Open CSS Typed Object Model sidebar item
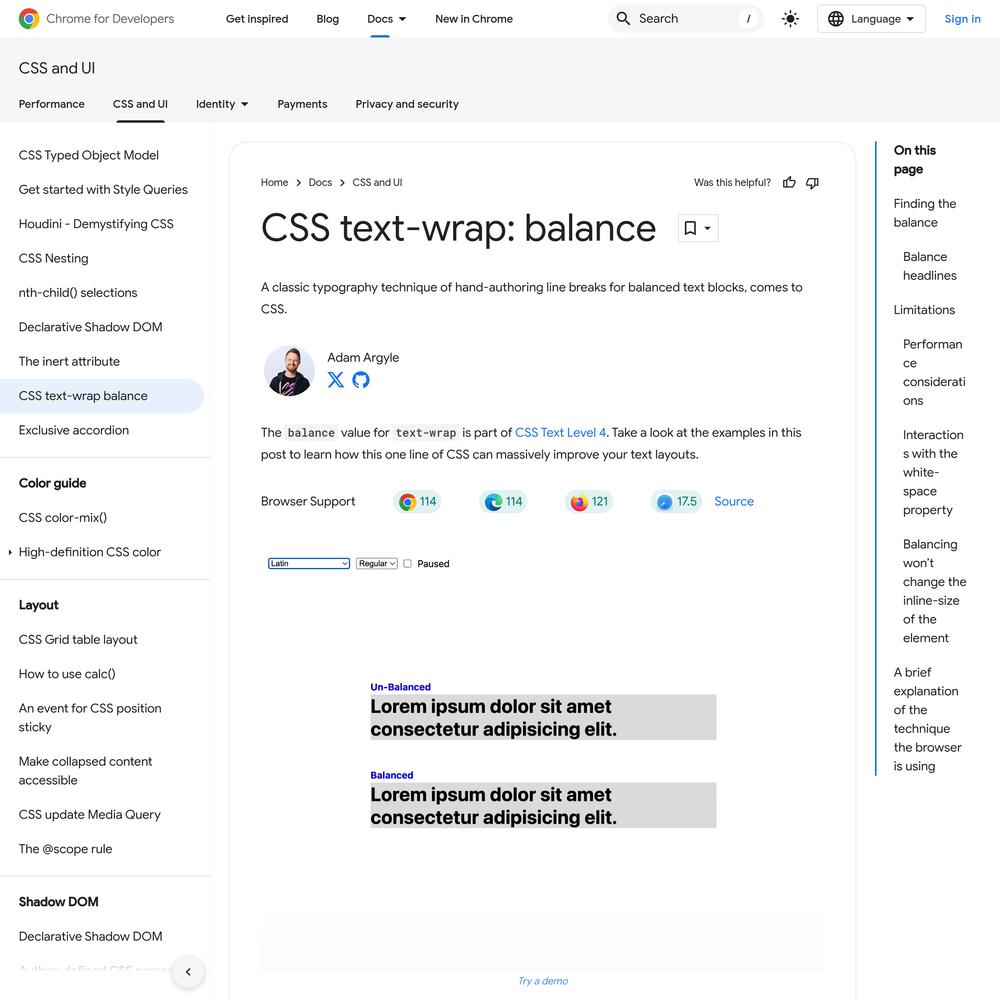This screenshot has height=1000, width=1000. [x=89, y=155]
